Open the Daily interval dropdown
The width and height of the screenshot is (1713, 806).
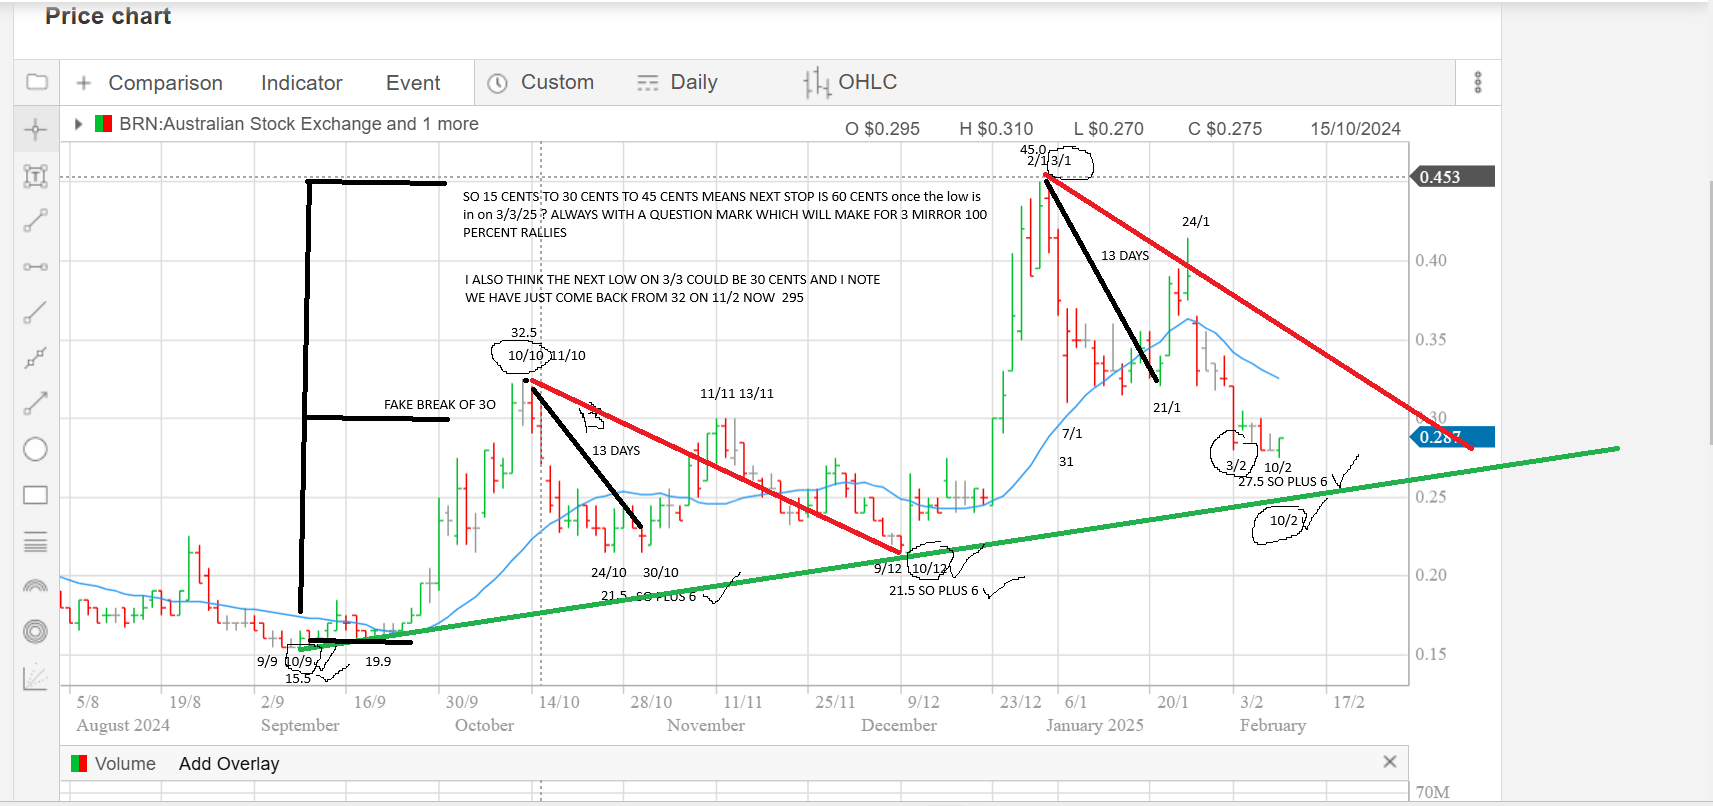click(x=694, y=82)
